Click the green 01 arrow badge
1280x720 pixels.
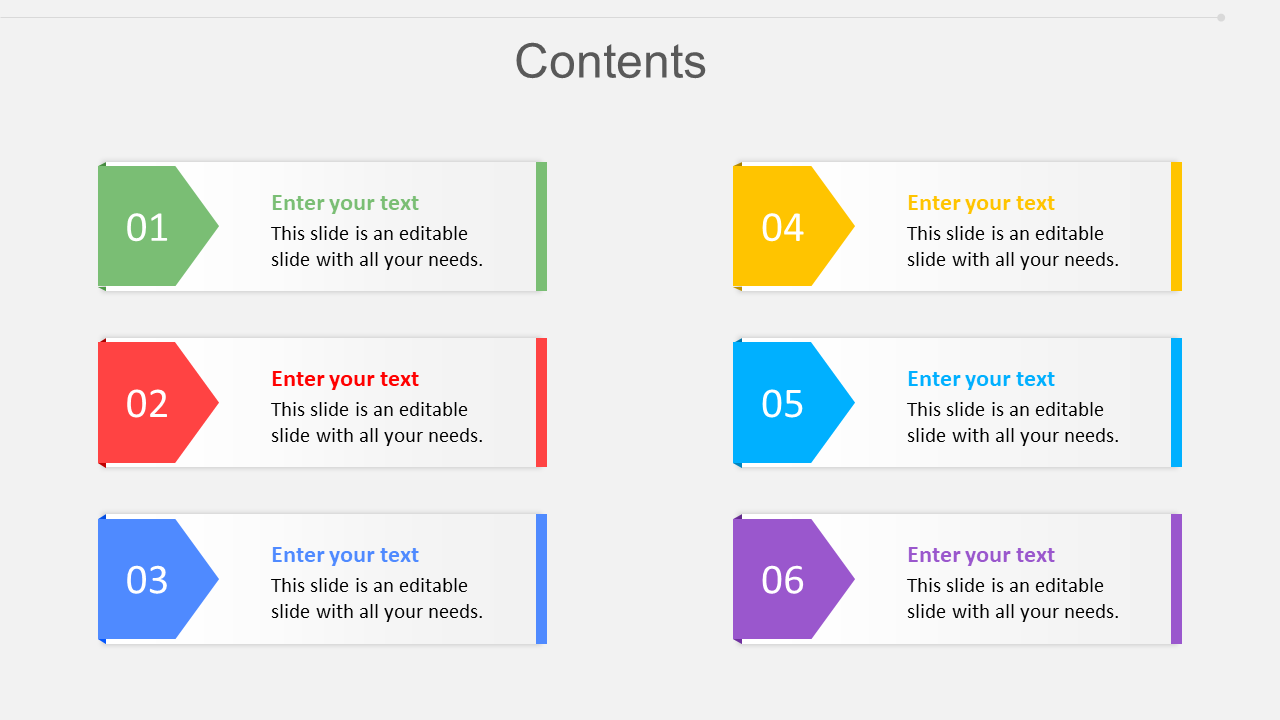pyautogui.click(x=150, y=227)
